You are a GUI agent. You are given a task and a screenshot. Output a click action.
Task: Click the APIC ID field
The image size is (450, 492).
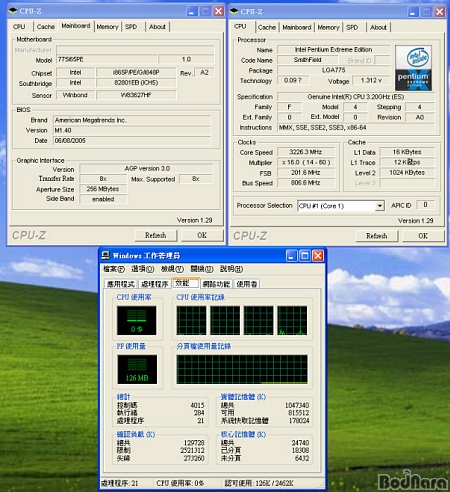tap(425, 205)
